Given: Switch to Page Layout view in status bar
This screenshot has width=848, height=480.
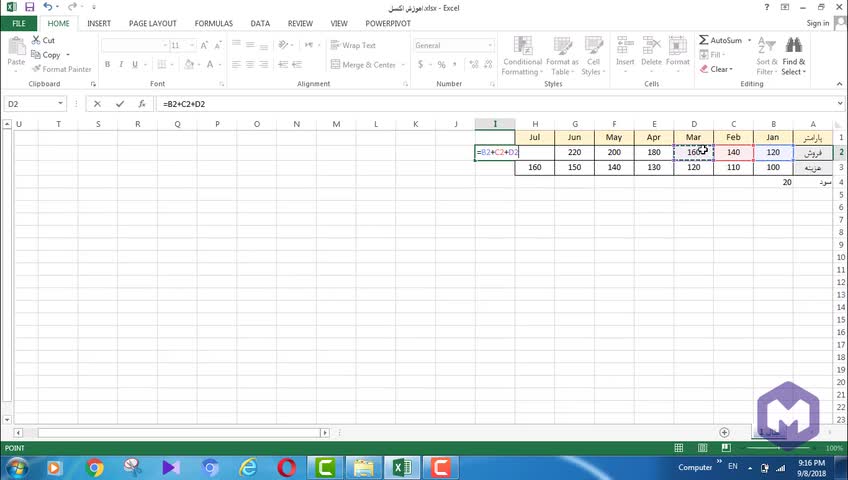Looking at the screenshot, I should (x=703, y=448).
